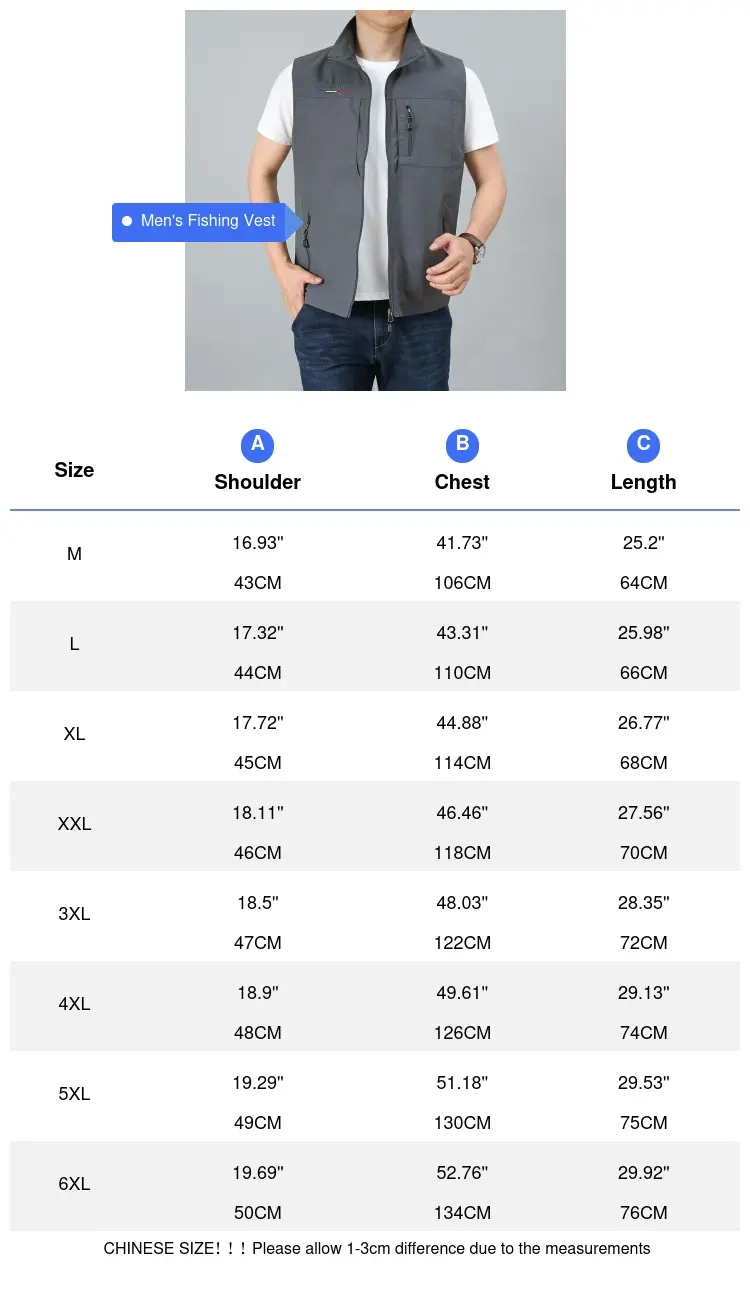Click the blue circle C icon
Viewport: 750px width, 1300px height.
(x=643, y=445)
